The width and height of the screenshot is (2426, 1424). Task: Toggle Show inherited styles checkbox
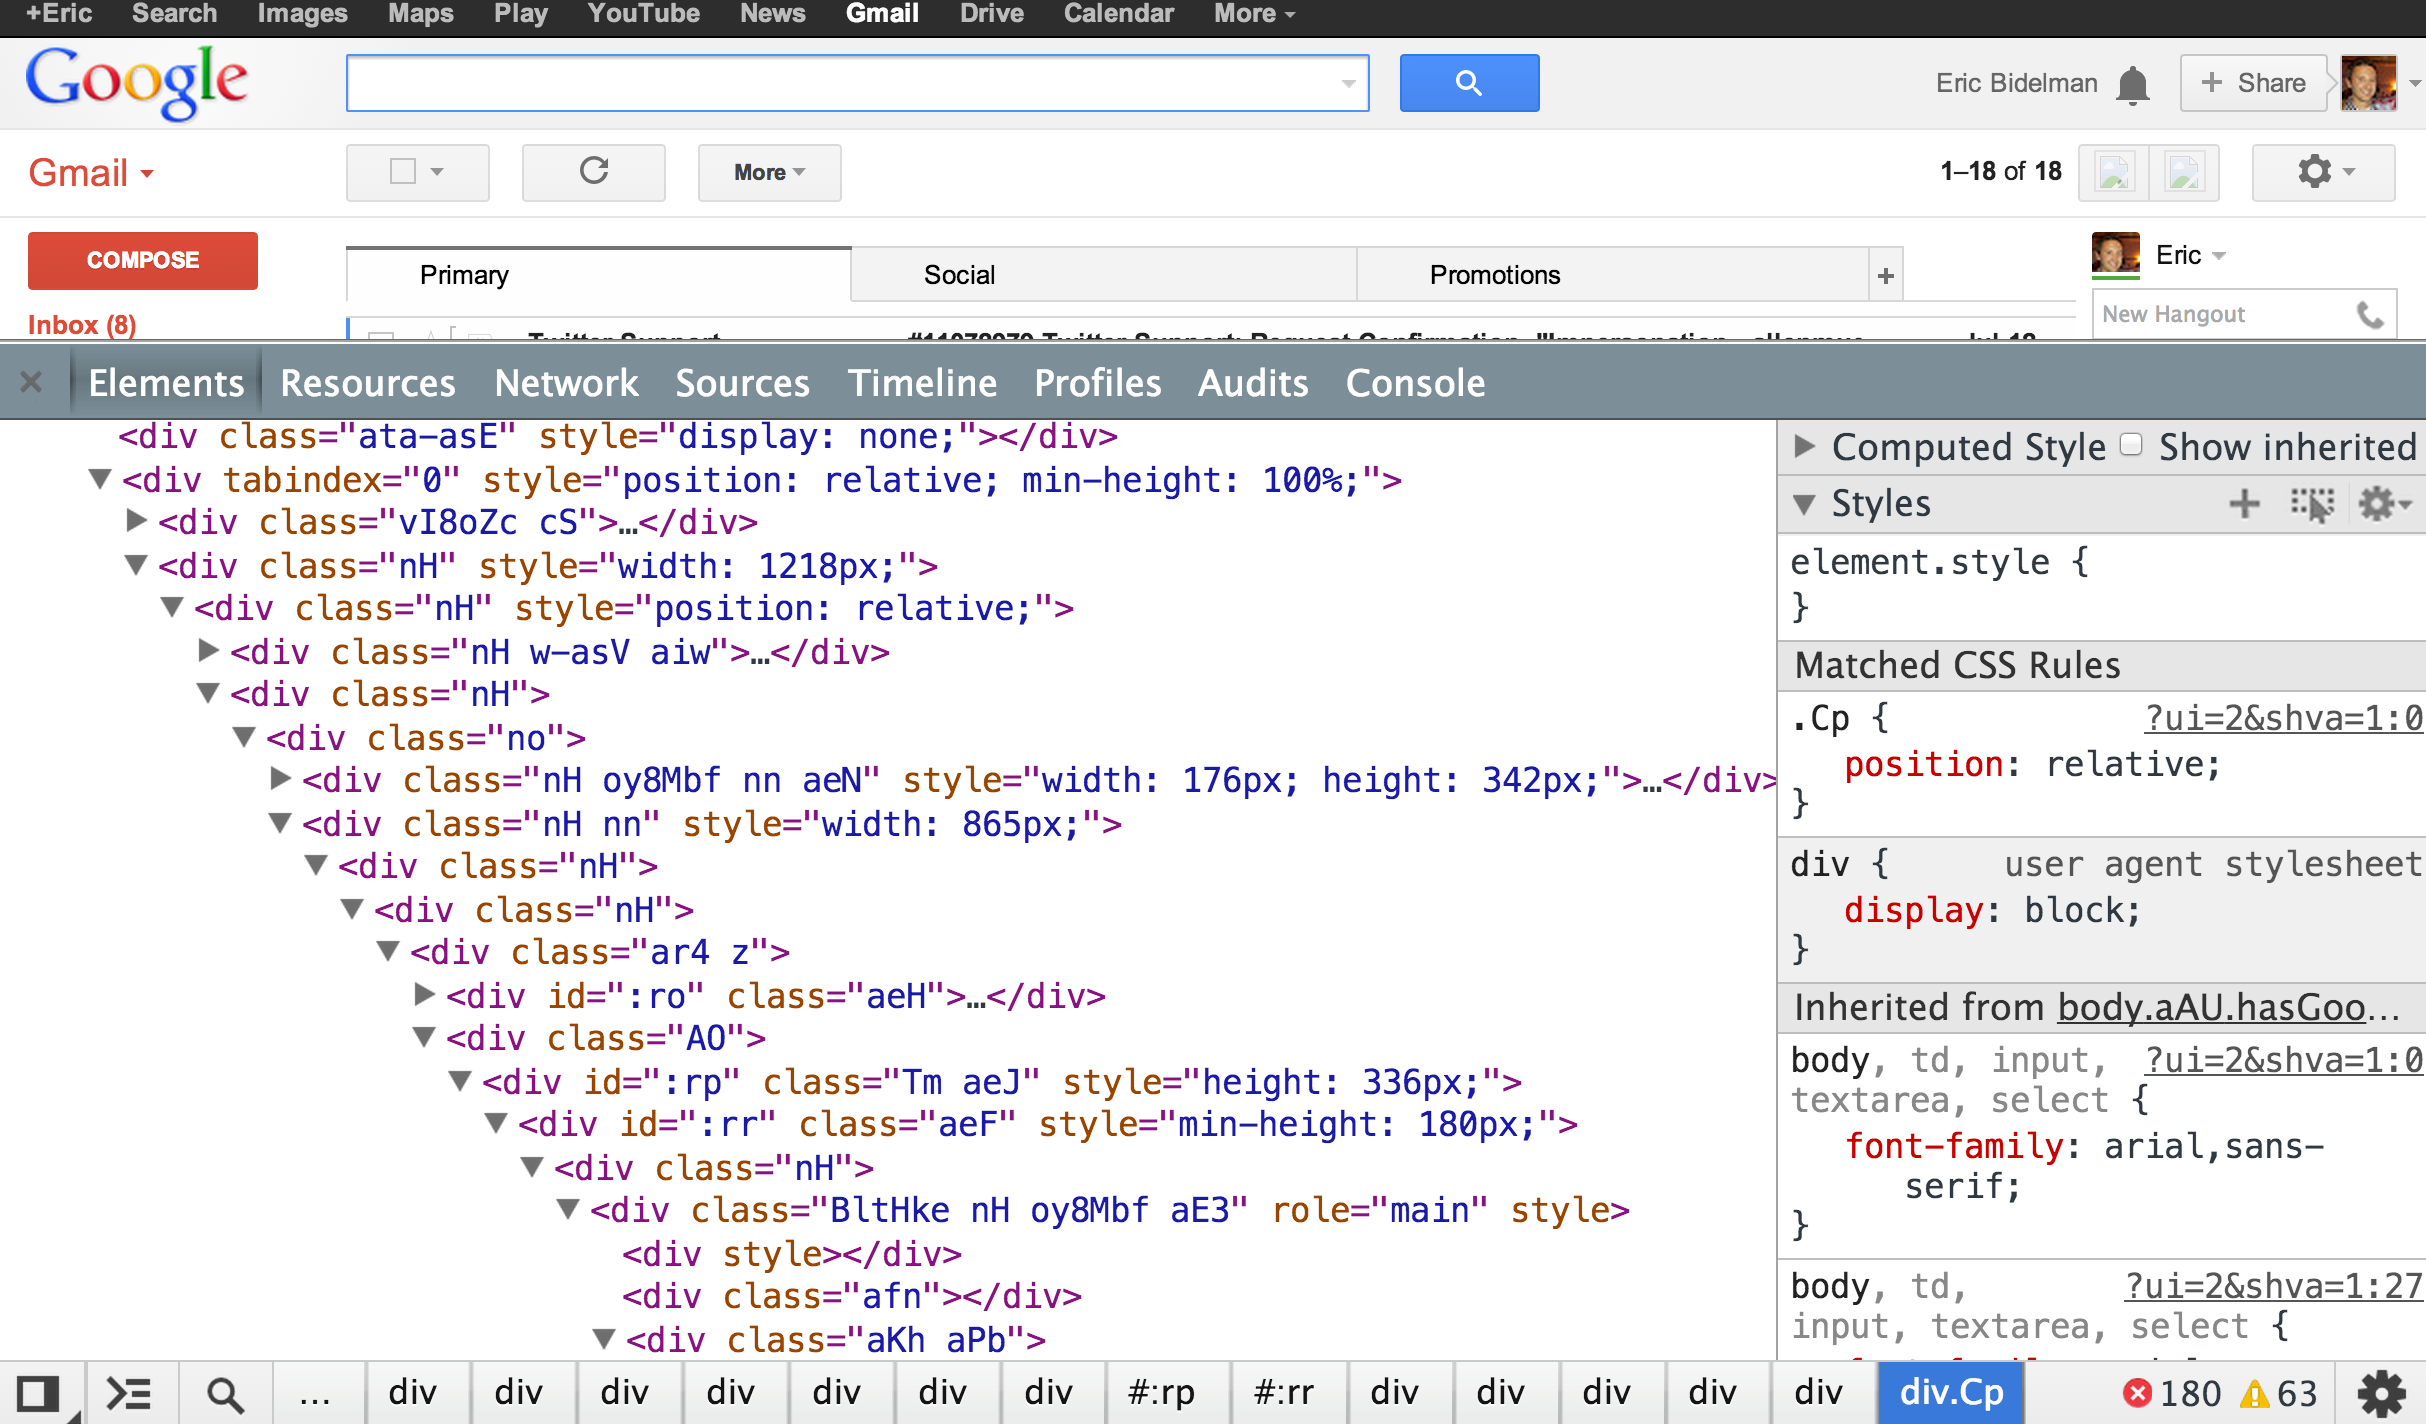[x=2131, y=446]
